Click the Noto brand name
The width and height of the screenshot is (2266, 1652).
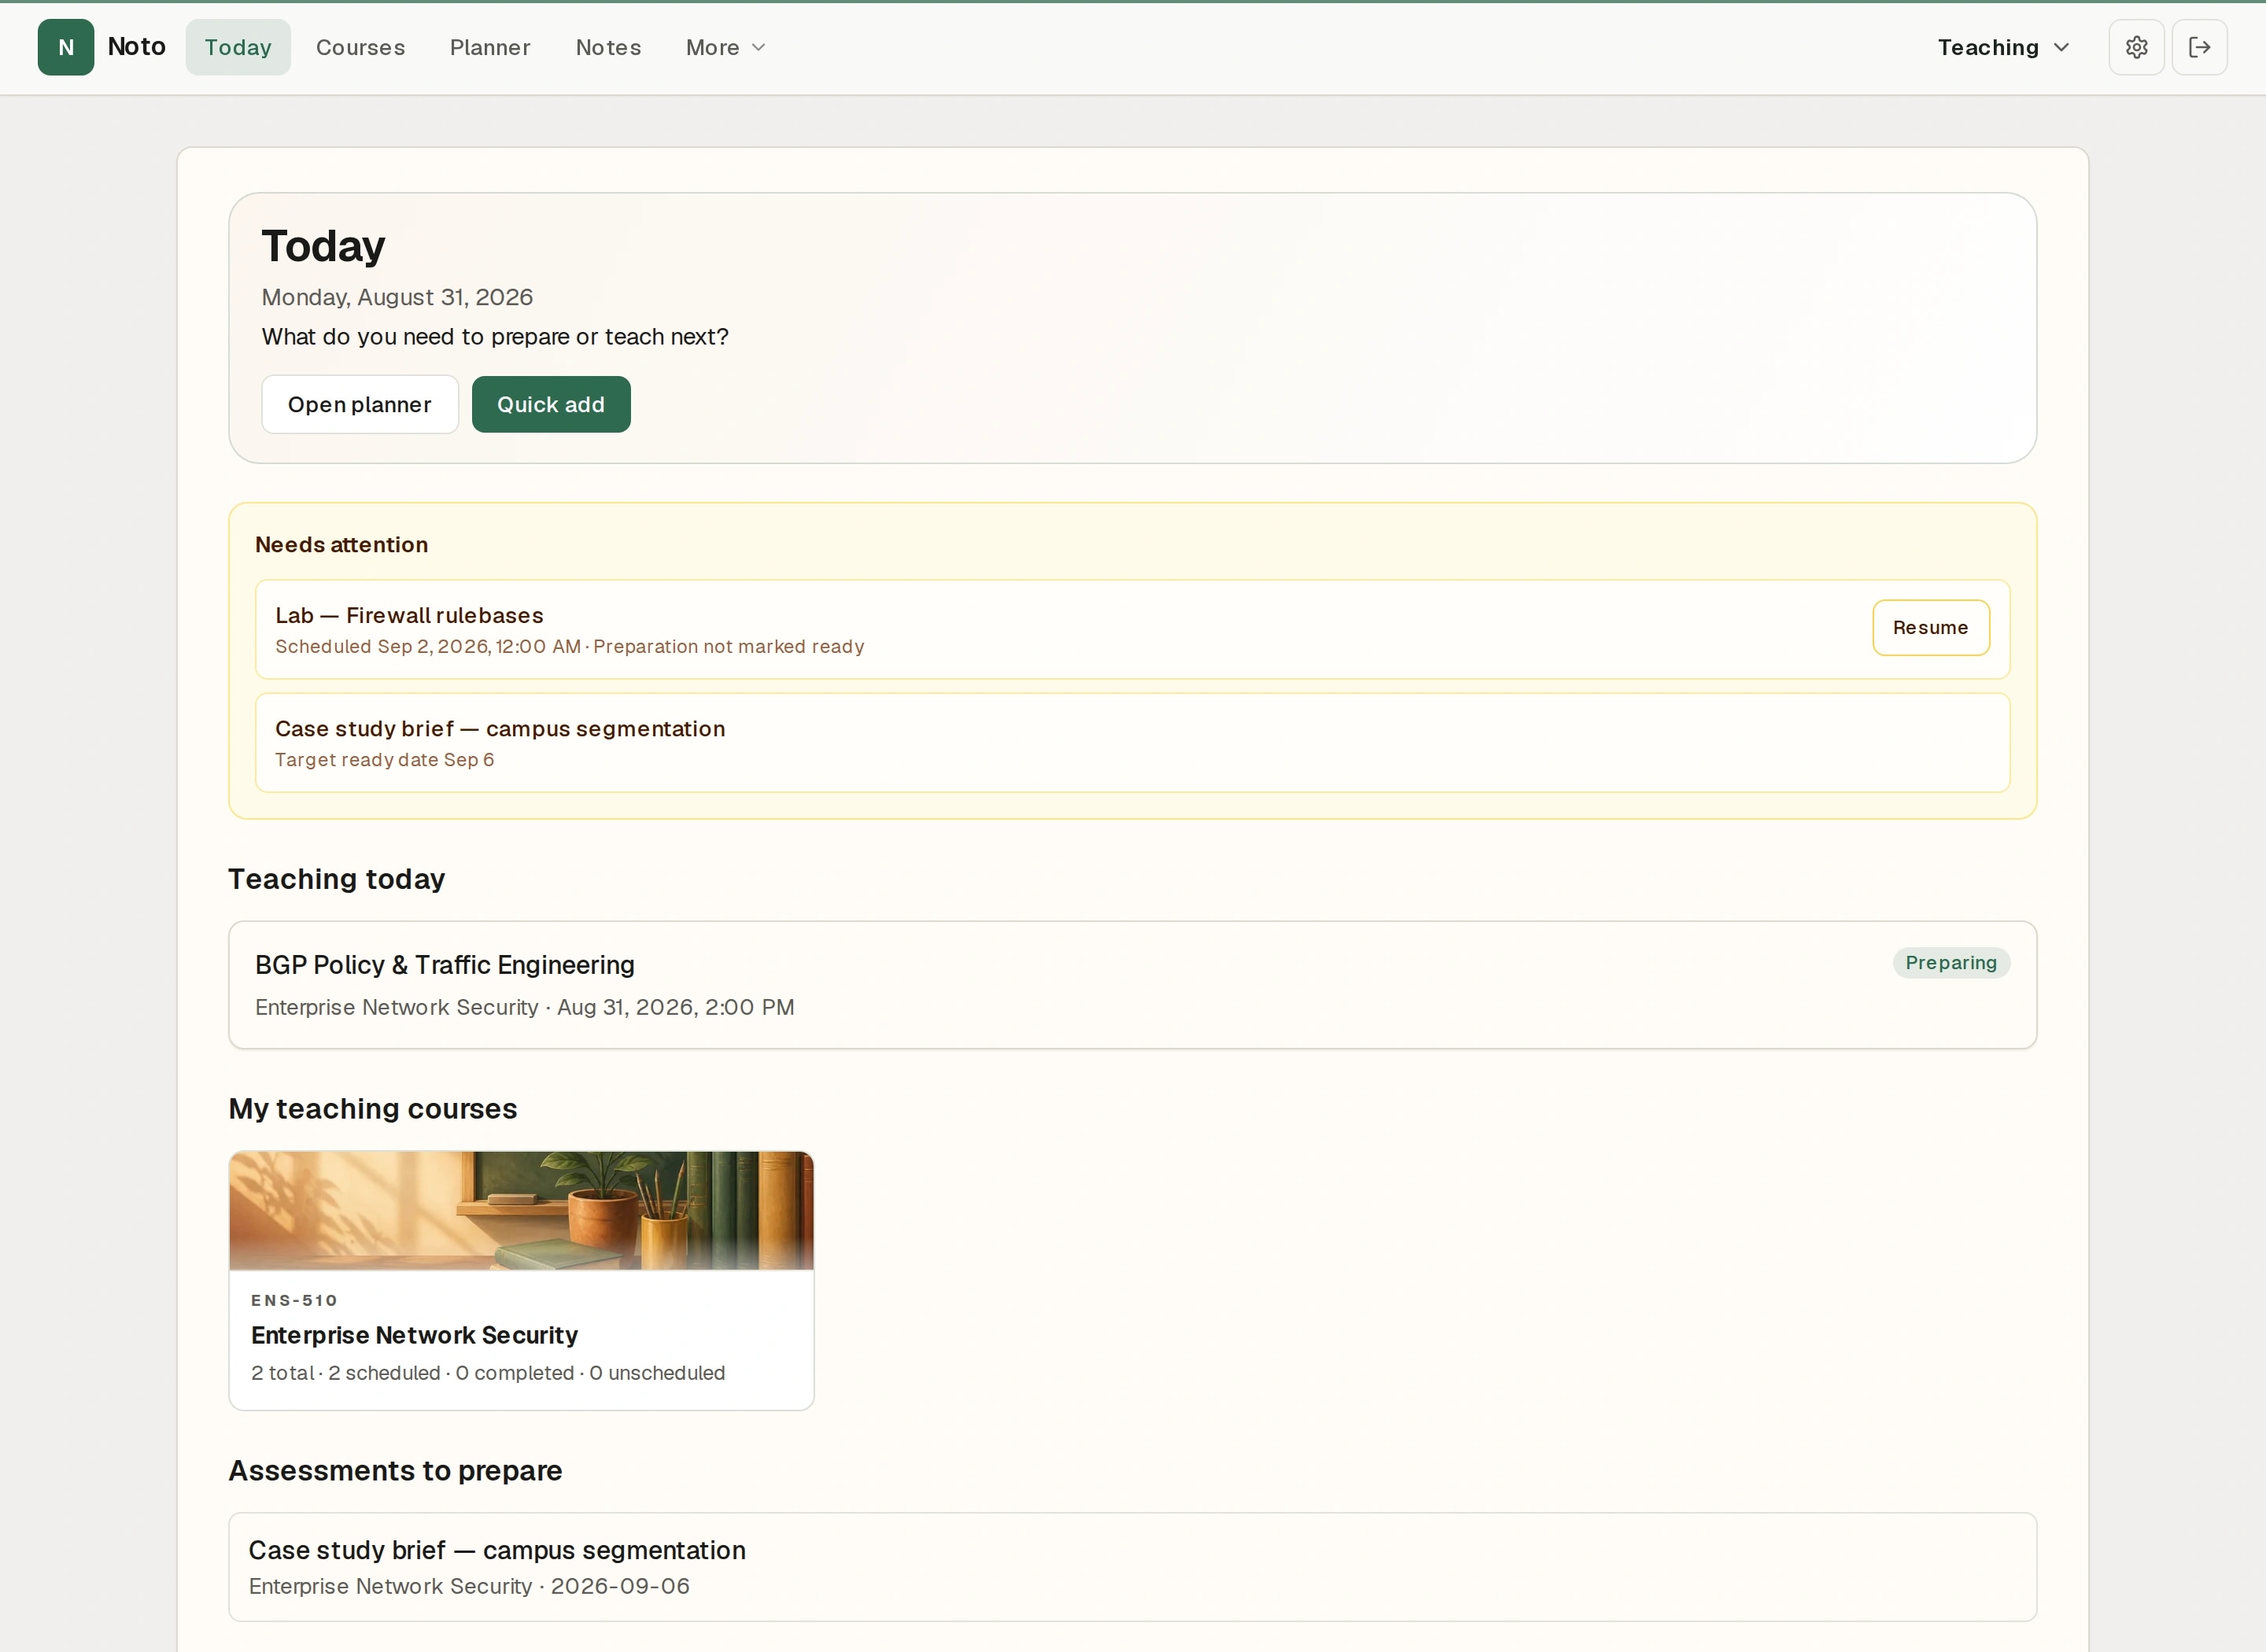point(137,47)
